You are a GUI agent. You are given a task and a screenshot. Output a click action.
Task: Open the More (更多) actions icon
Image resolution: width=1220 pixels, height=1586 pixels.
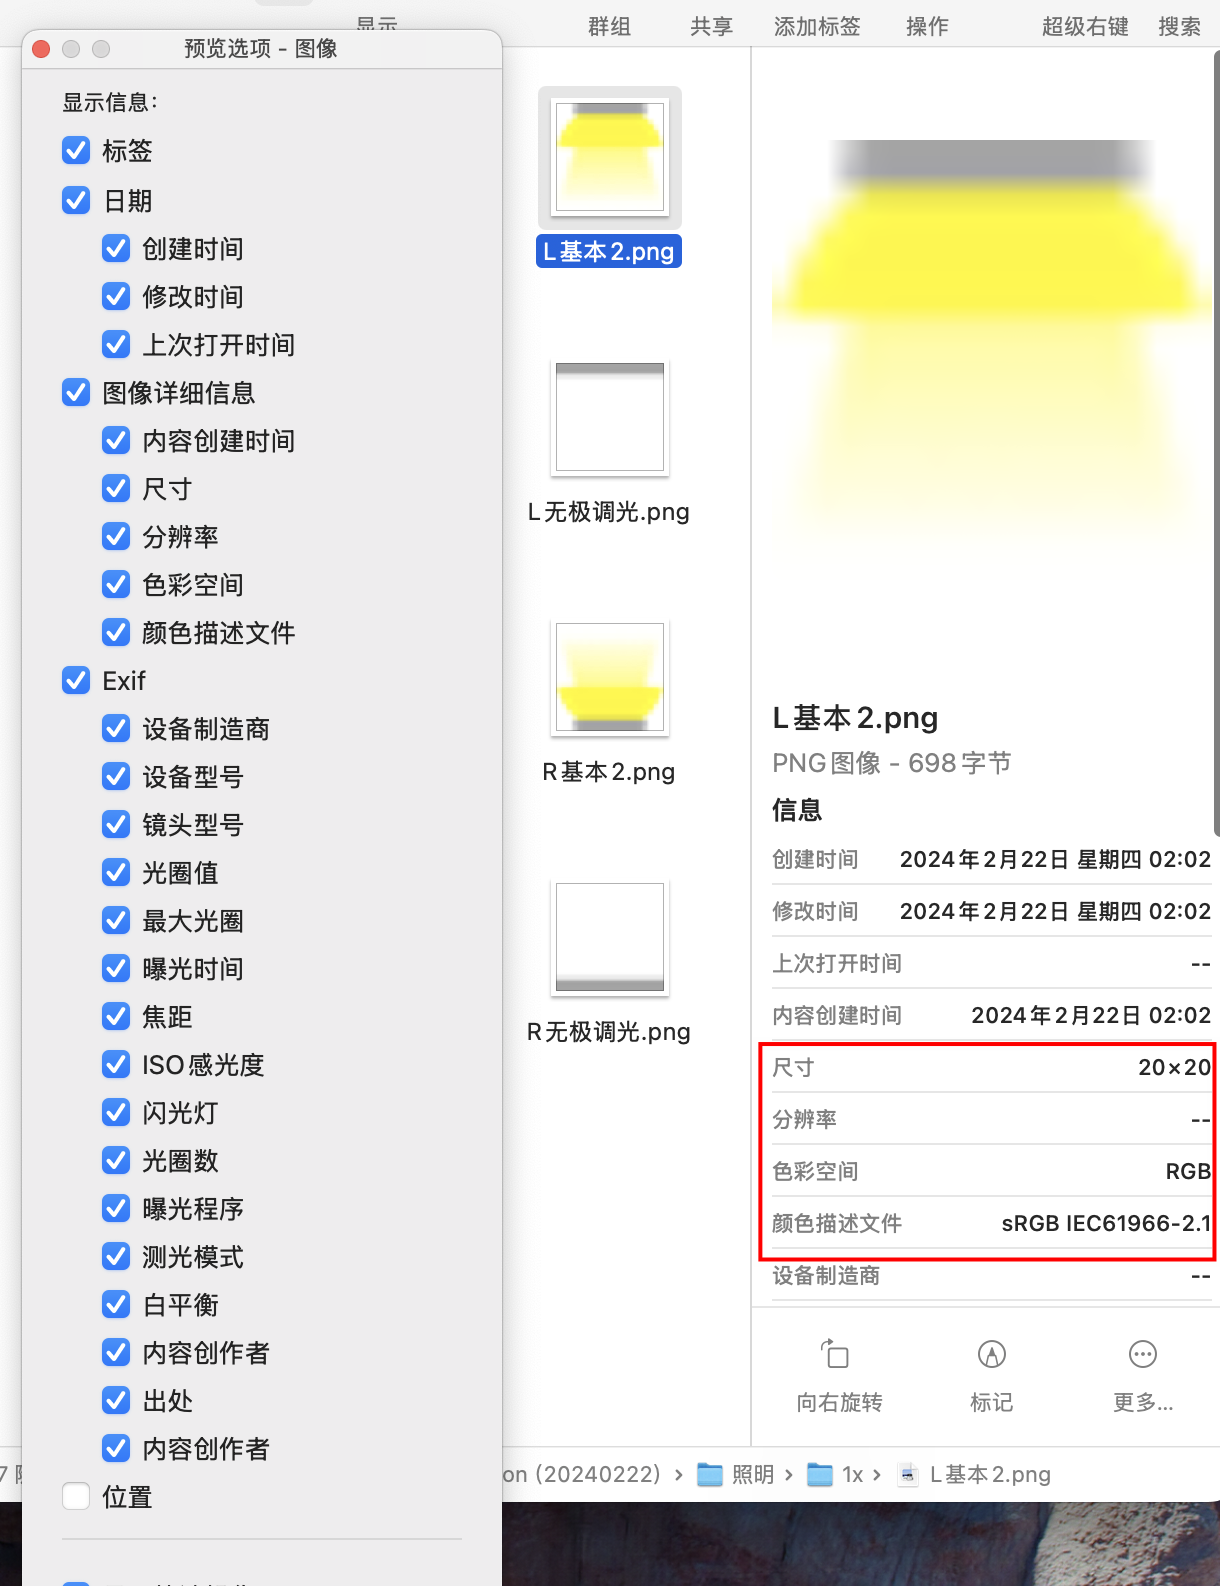[1142, 1354]
